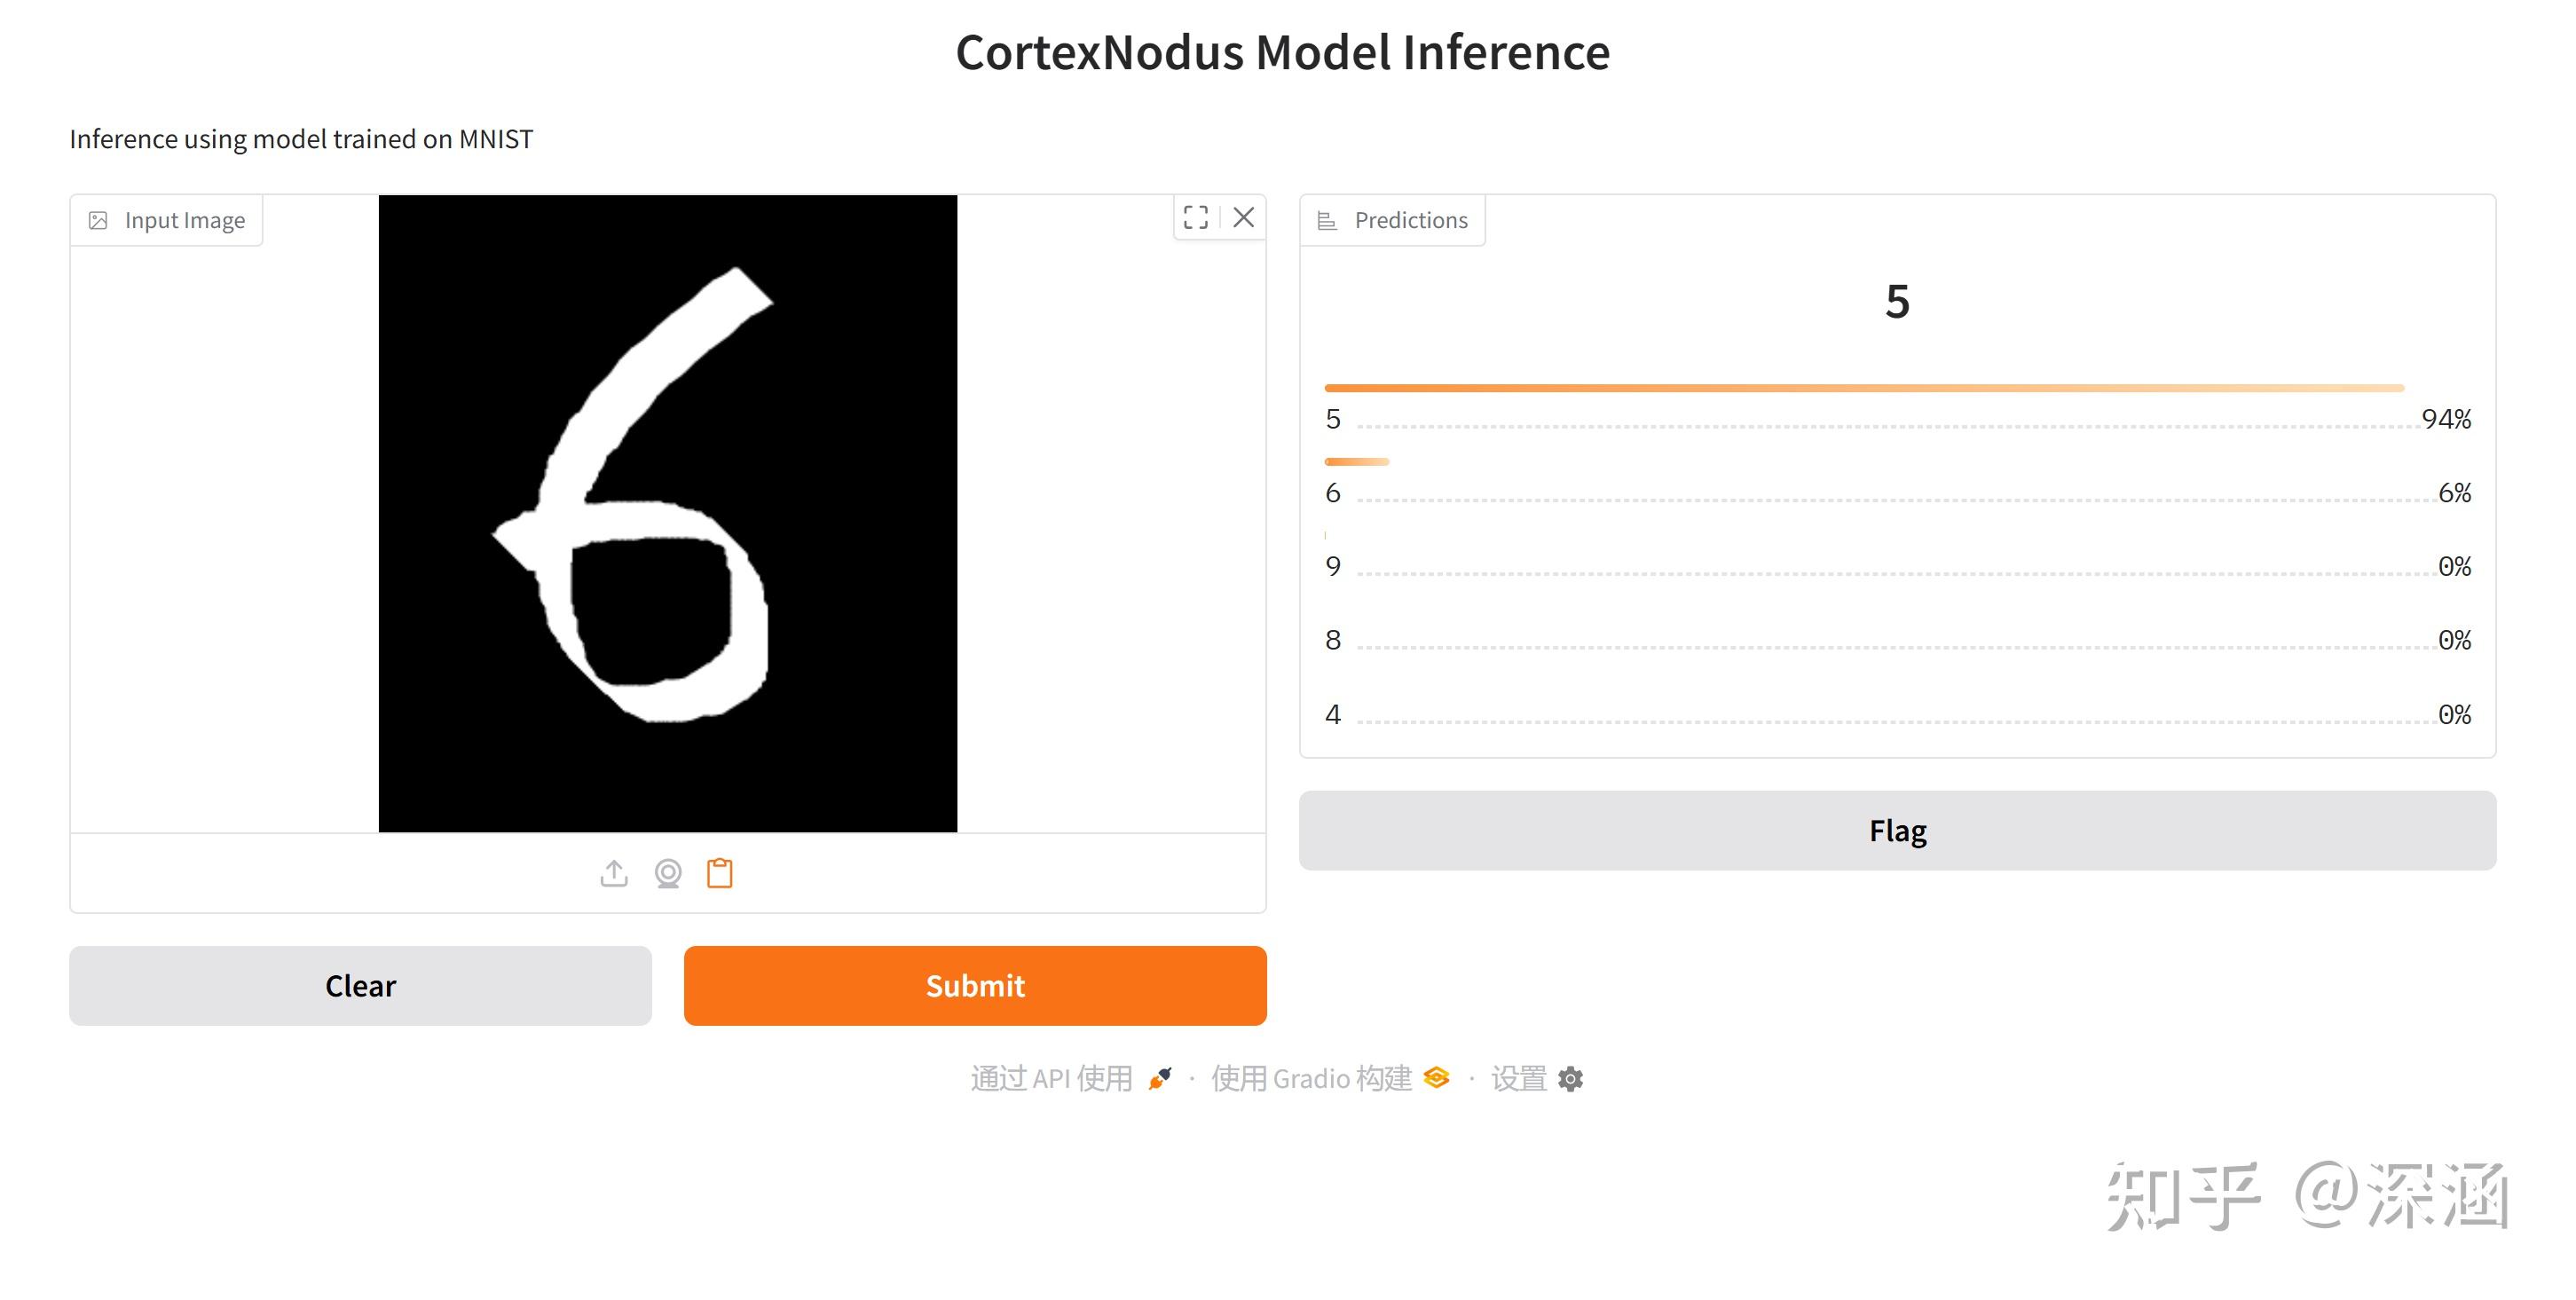
Task: Click the Input Image label icon
Action: point(98,220)
